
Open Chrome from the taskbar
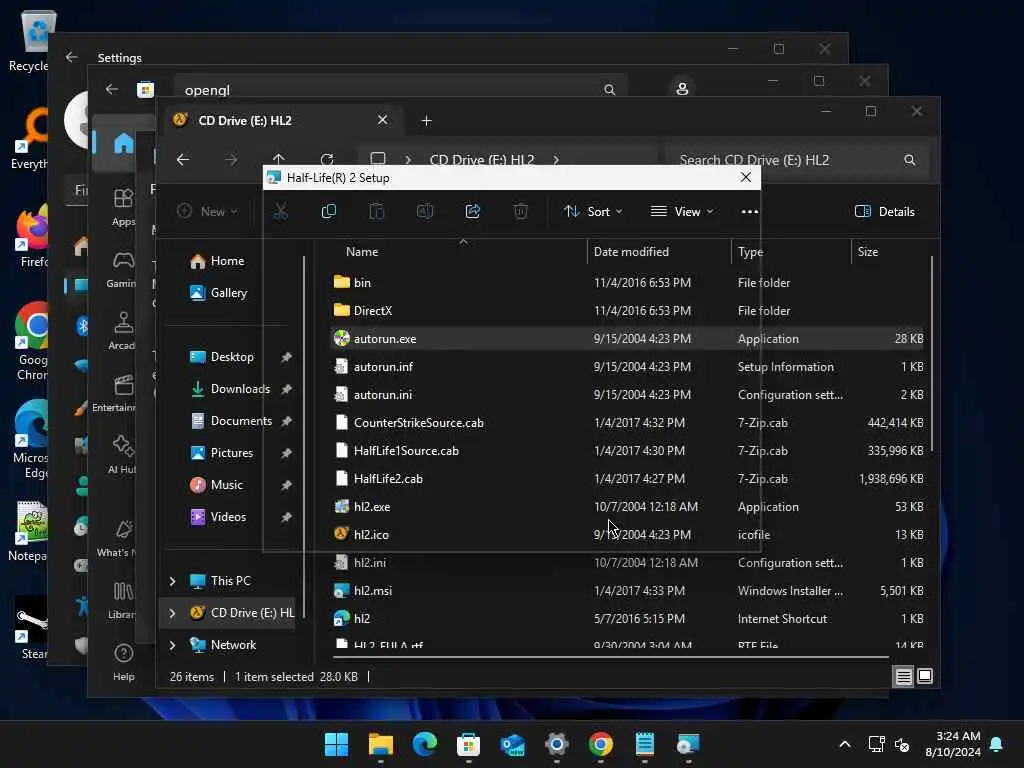[x=600, y=744]
